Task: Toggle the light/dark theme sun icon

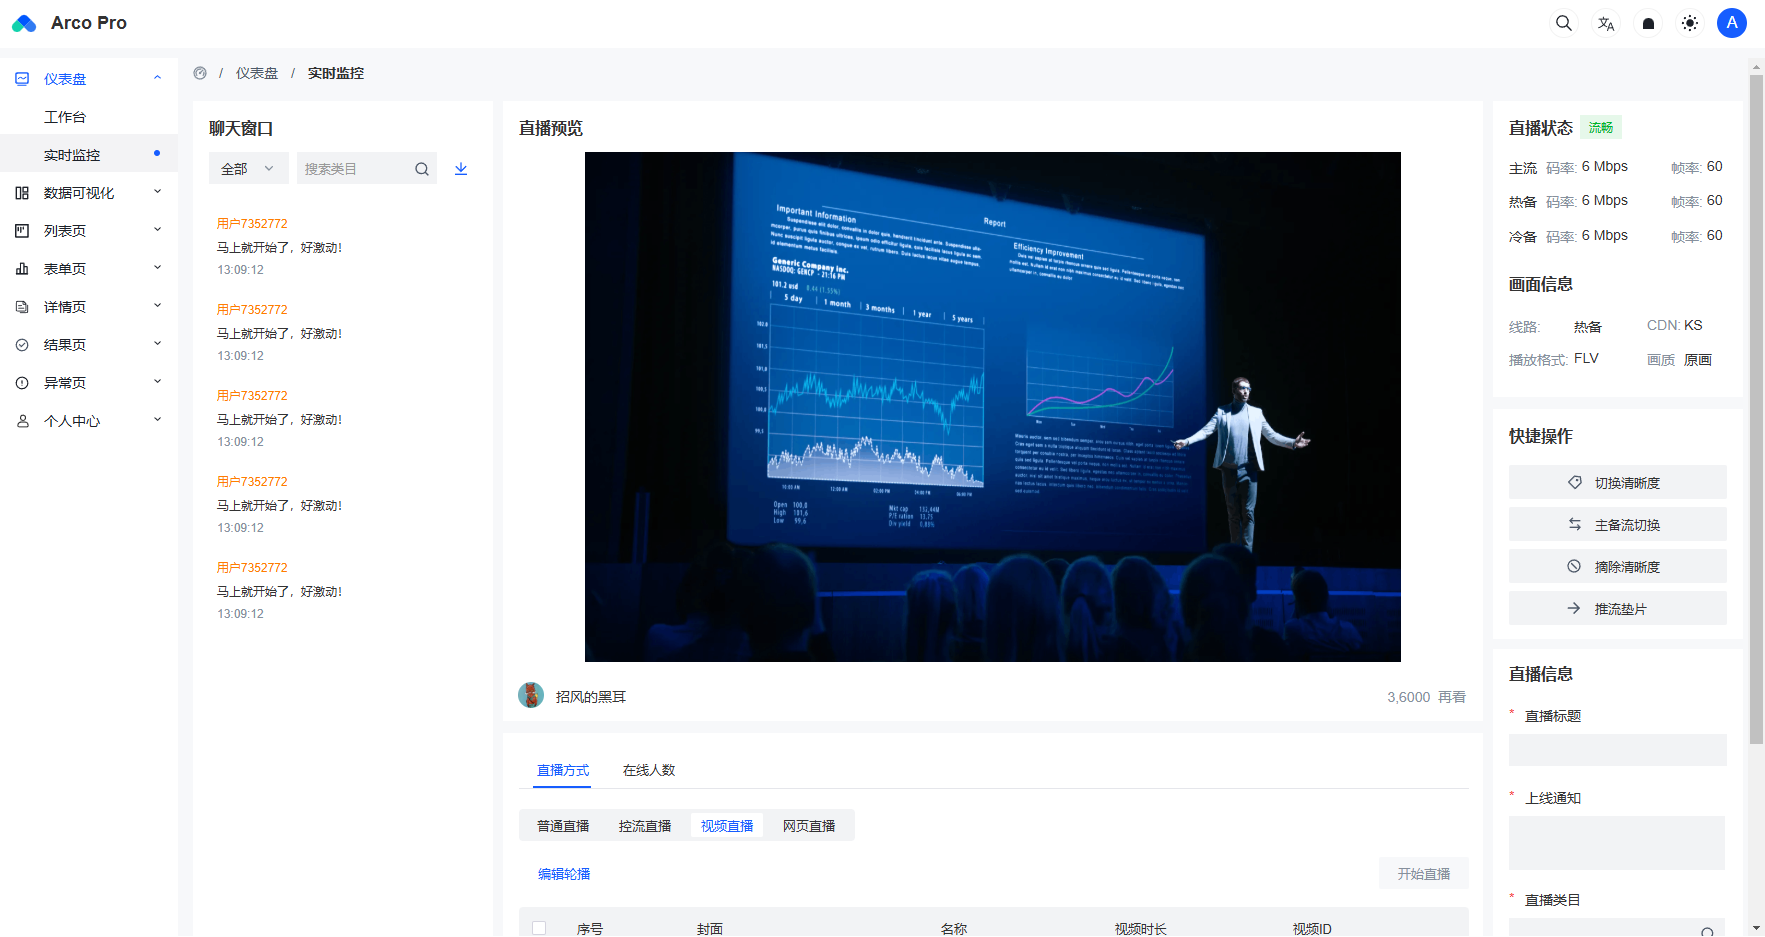Action: pyautogui.click(x=1690, y=23)
